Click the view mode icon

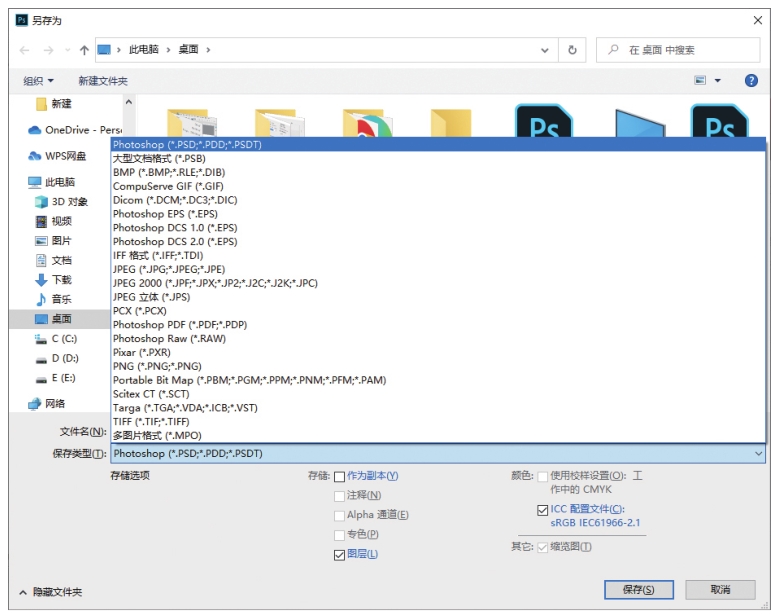pos(700,80)
